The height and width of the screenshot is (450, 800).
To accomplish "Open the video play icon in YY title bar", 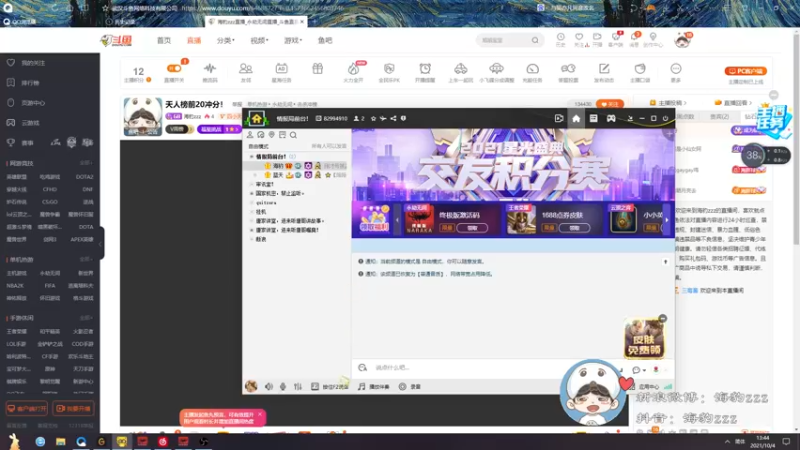I will click(559, 118).
